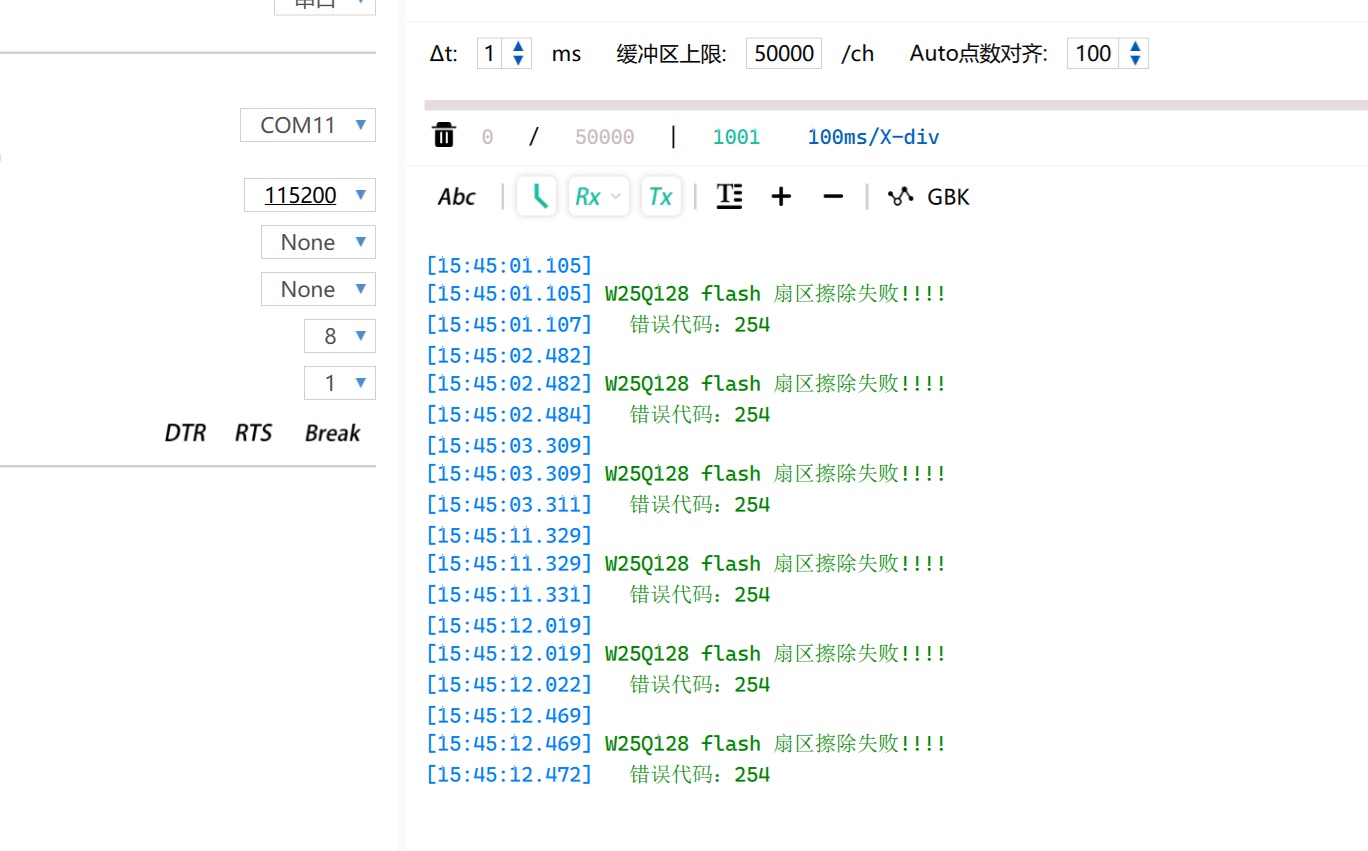This screenshot has height=851, width=1368.
Task: Decrement Δt with the down arrow
Action: point(518,60)
